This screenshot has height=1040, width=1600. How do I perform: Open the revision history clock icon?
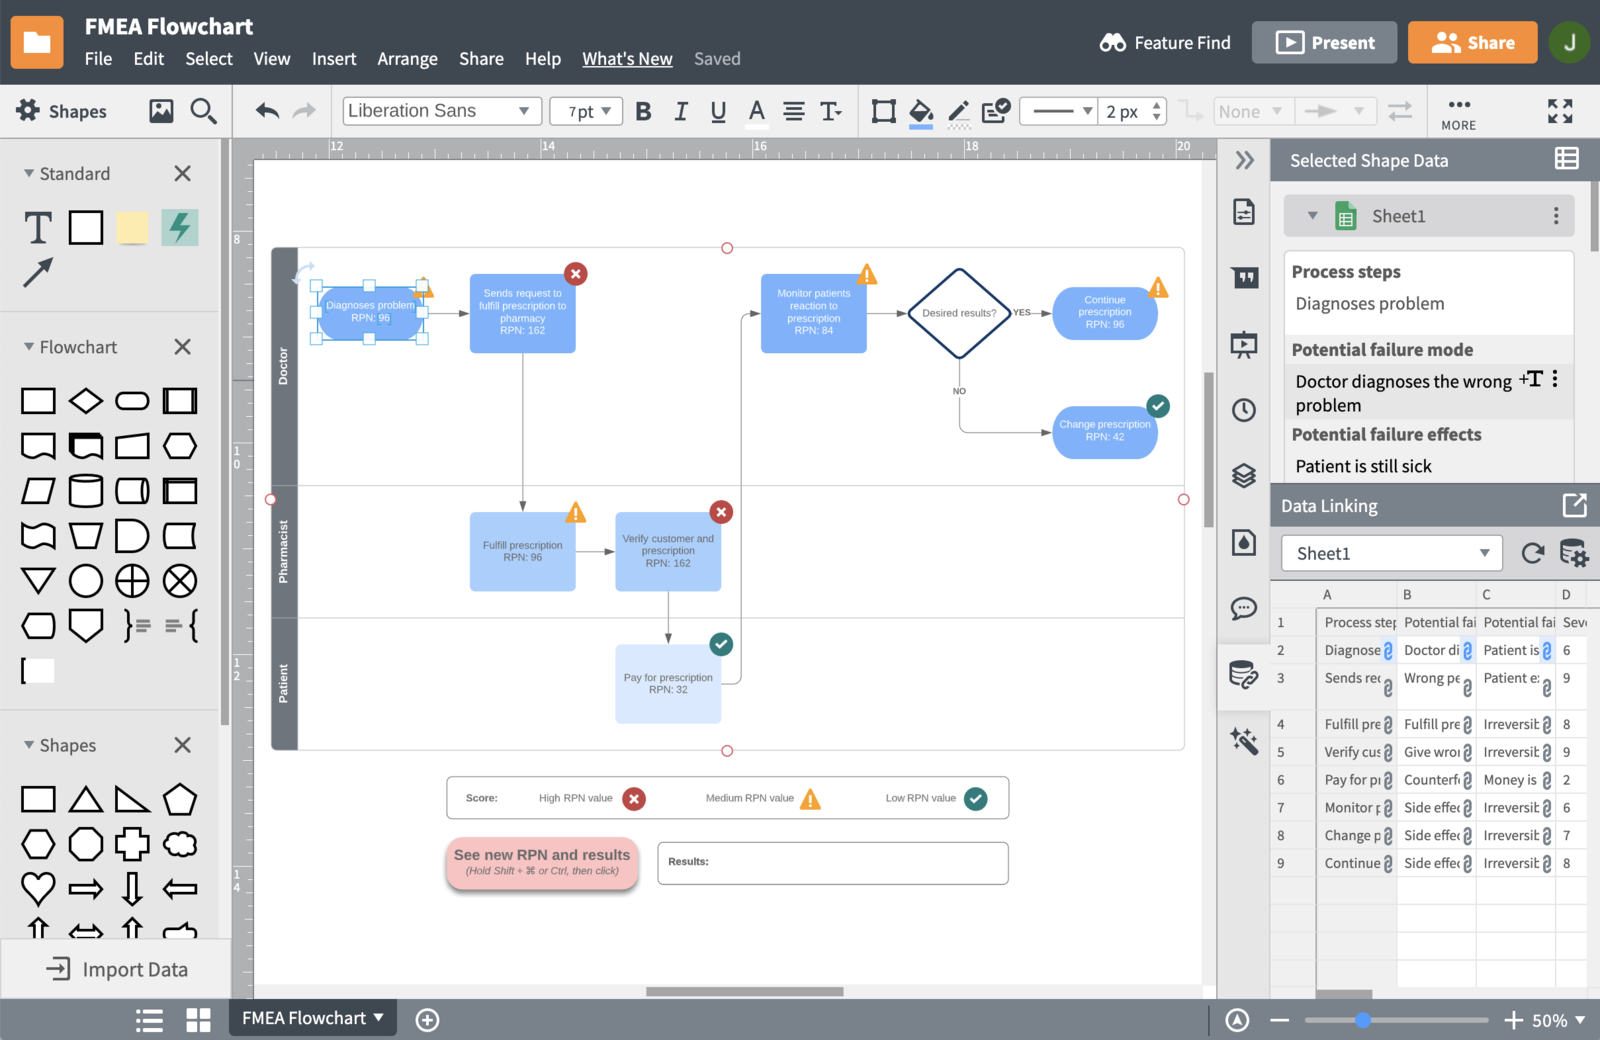click(x=1243, y=410)
